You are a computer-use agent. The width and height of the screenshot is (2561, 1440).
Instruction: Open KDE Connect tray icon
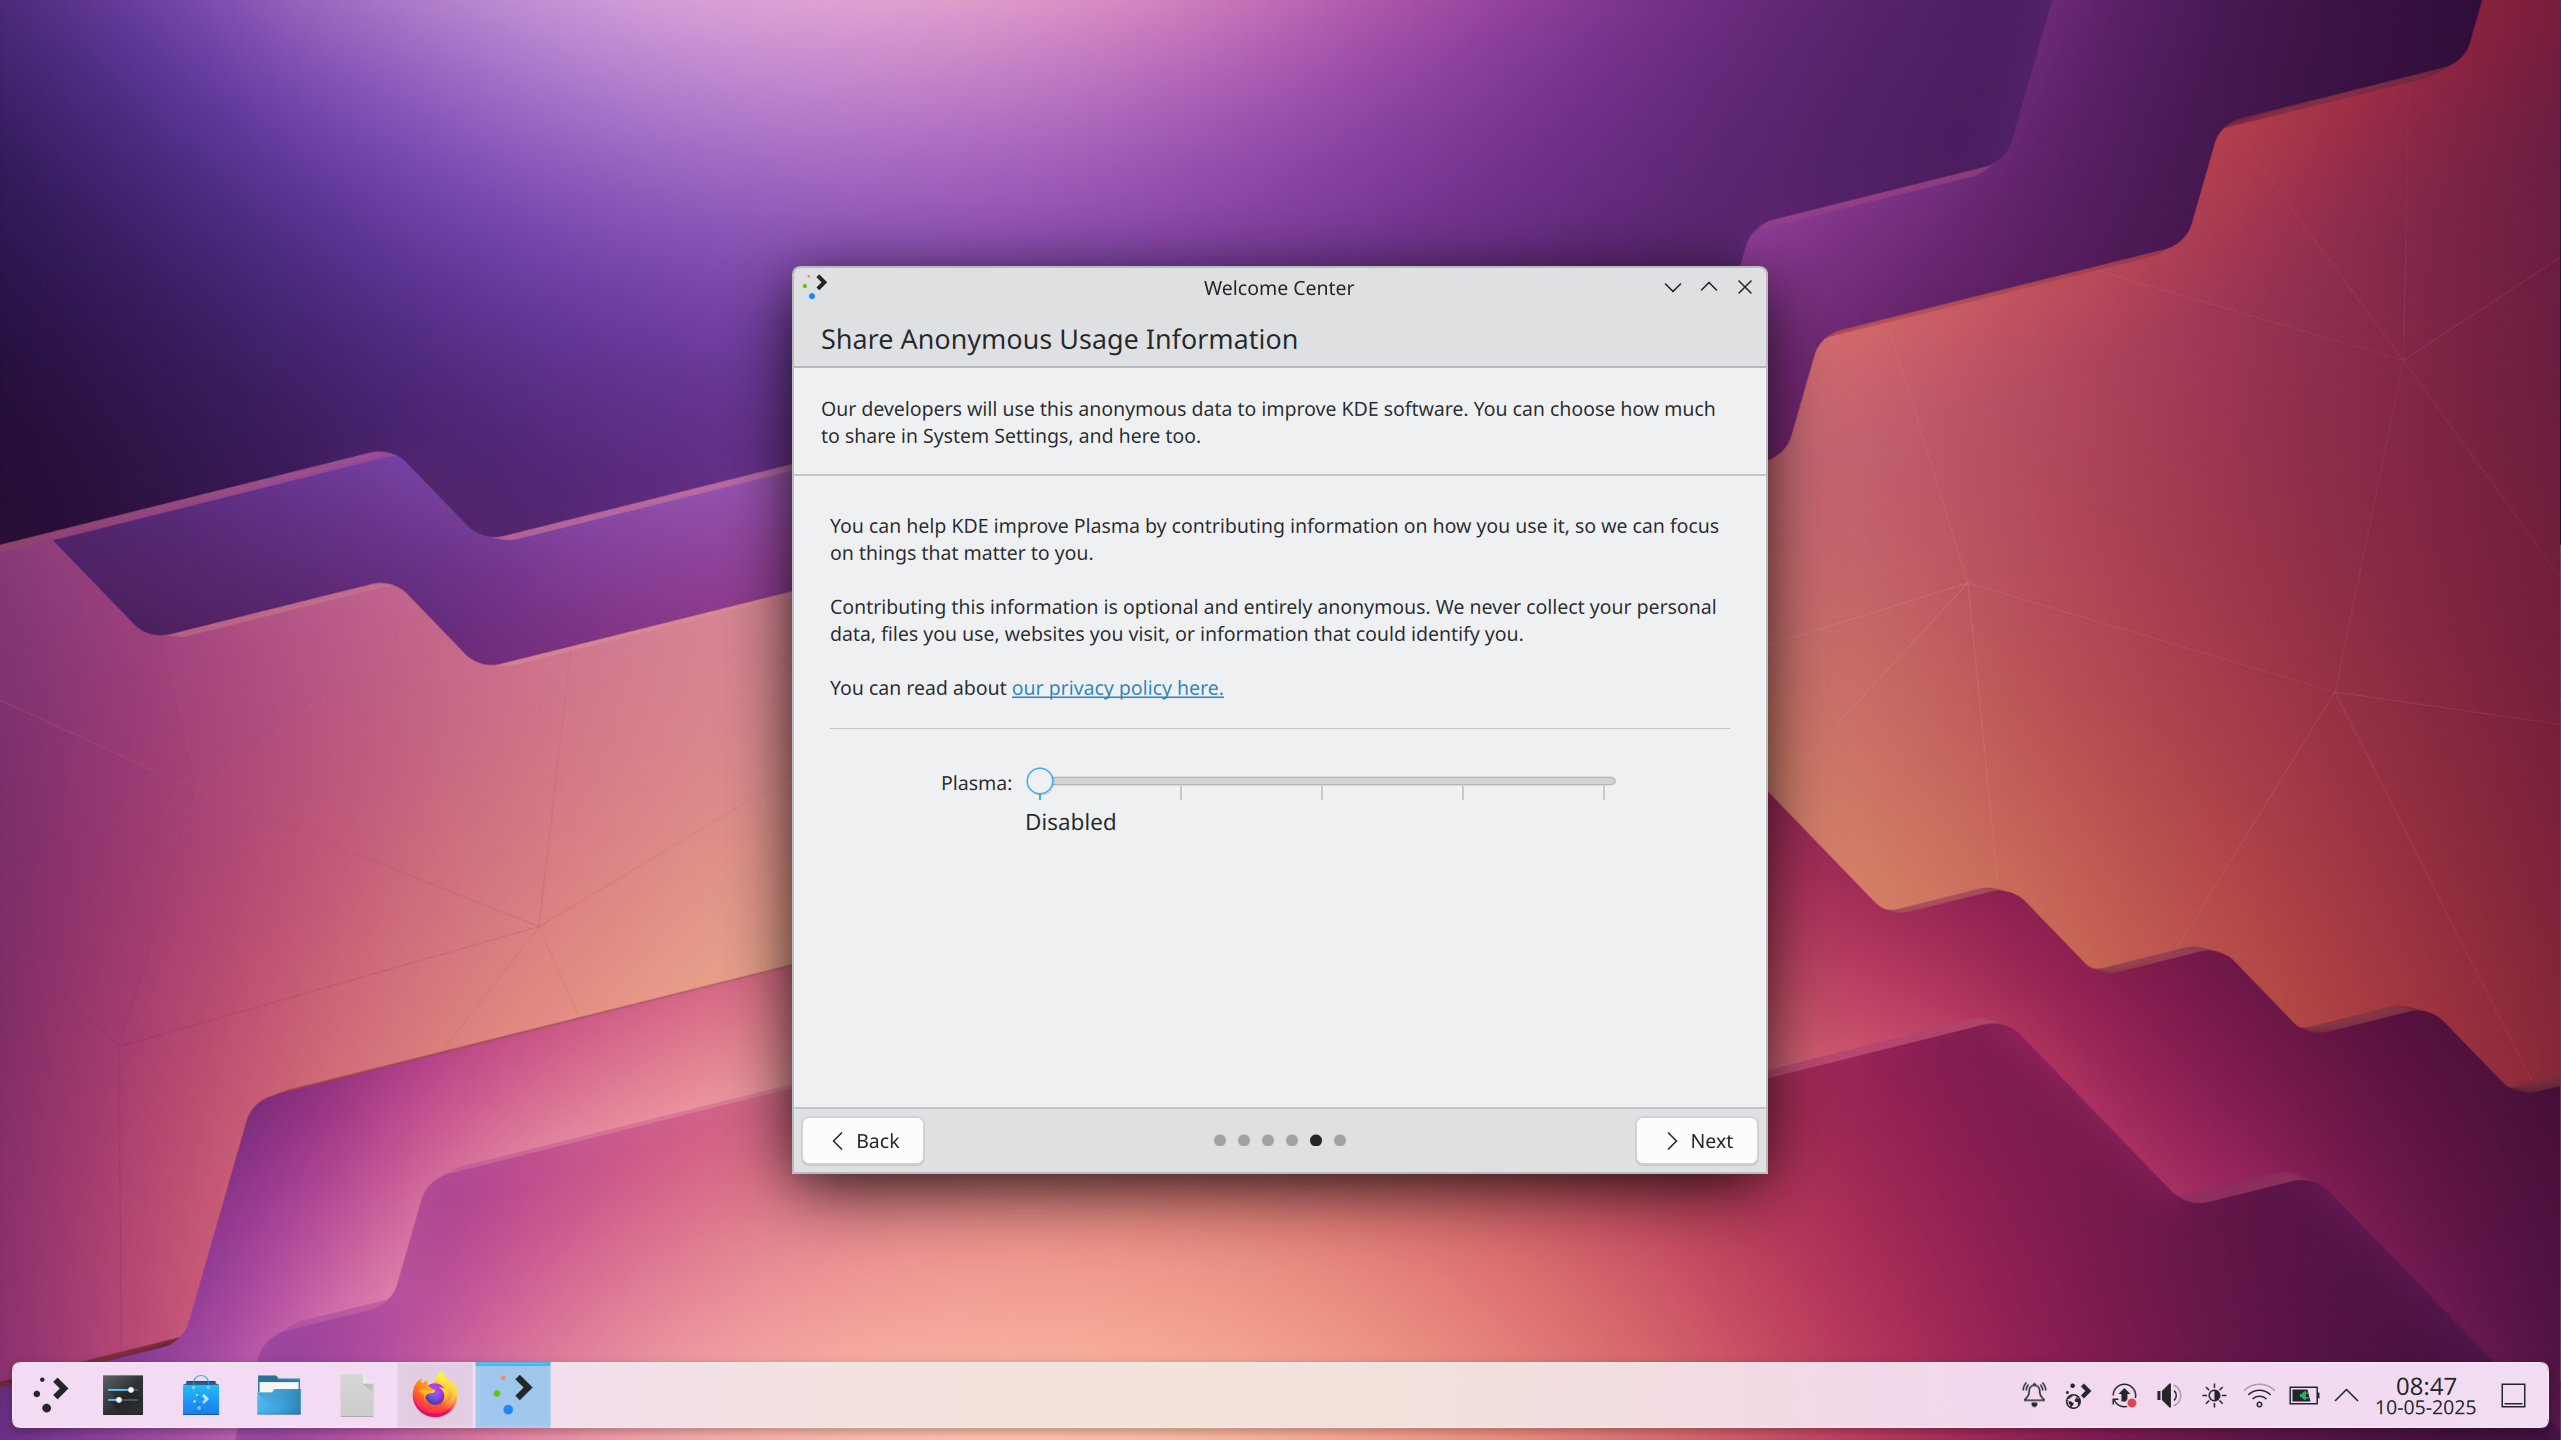tap(2079, 1395)
